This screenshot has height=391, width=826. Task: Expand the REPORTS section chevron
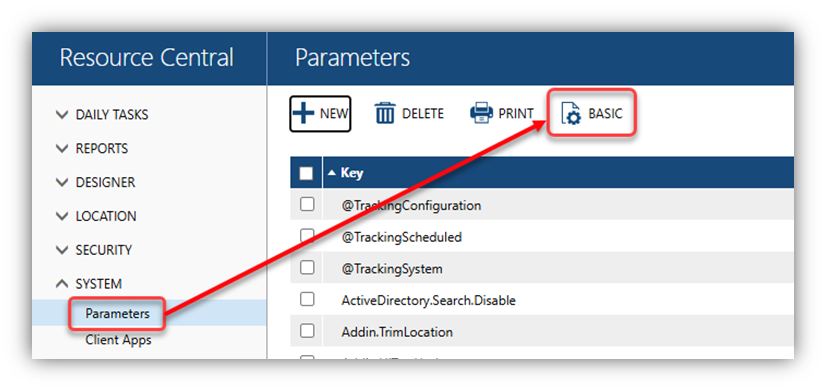(x=62, y=149)
